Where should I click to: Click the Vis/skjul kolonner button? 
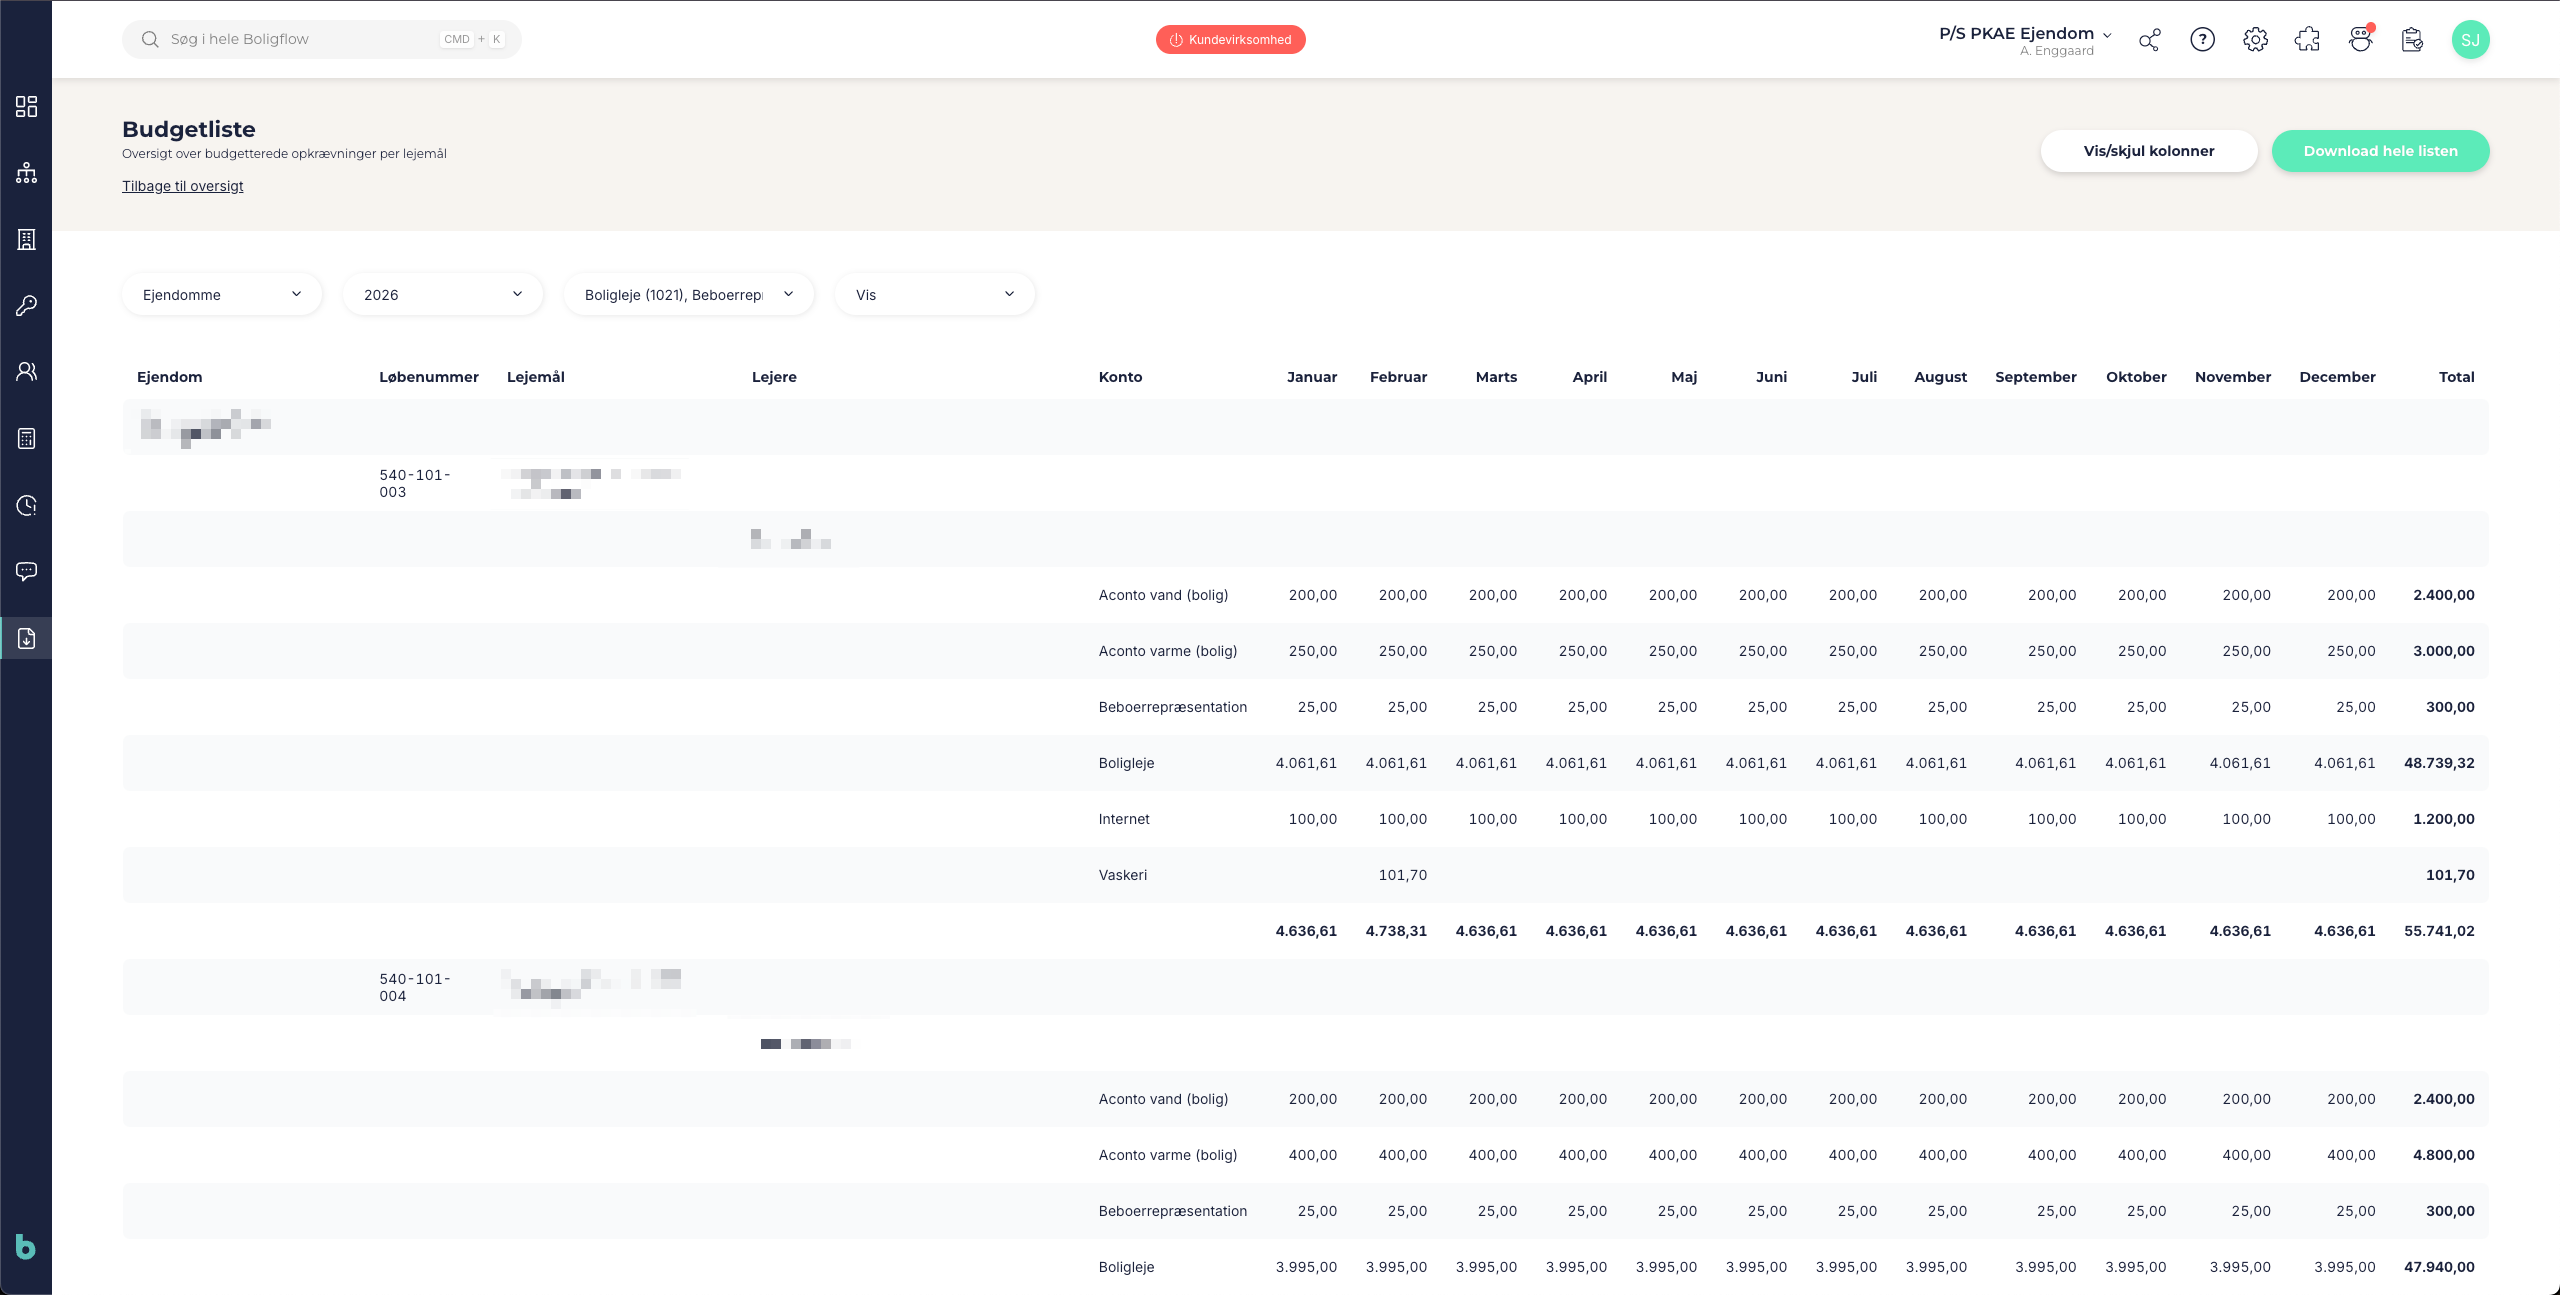pyautogui.click(x=2149, y=151)
